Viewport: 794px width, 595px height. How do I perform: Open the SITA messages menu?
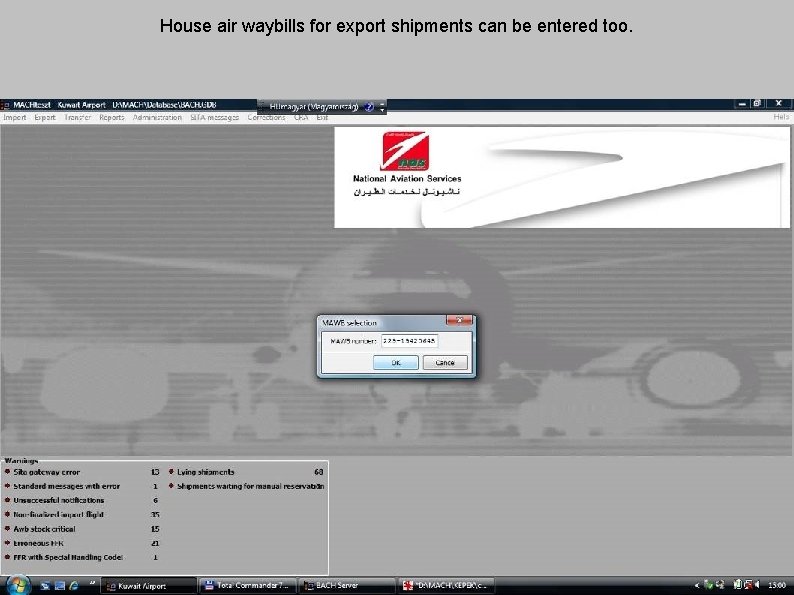click(215, 117)
